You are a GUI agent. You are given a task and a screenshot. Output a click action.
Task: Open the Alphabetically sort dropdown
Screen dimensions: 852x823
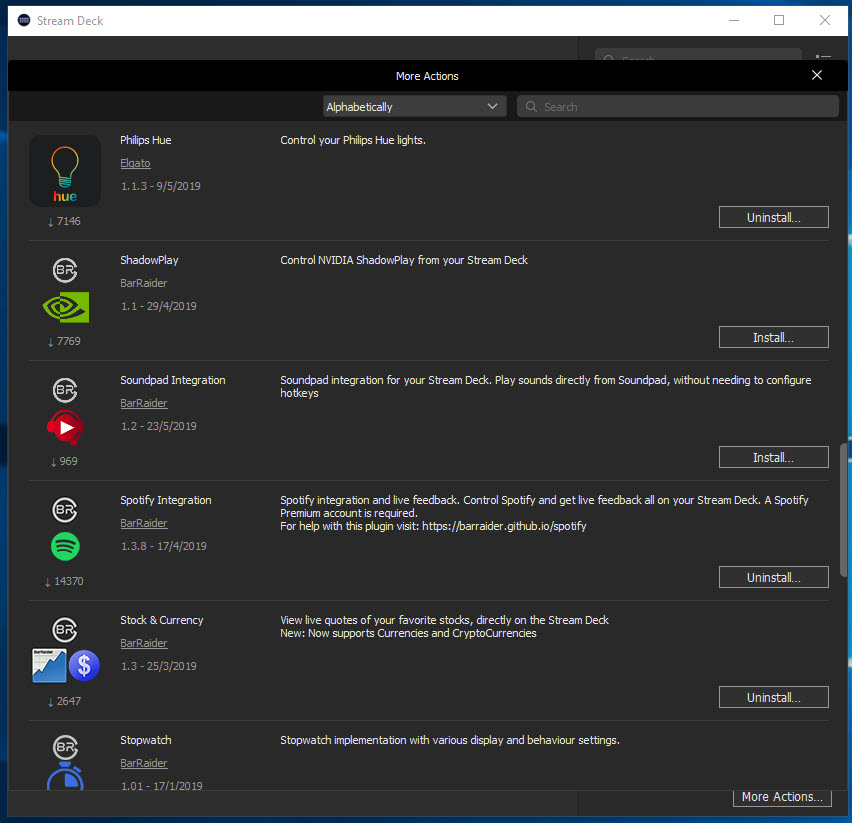pos(414,106)
